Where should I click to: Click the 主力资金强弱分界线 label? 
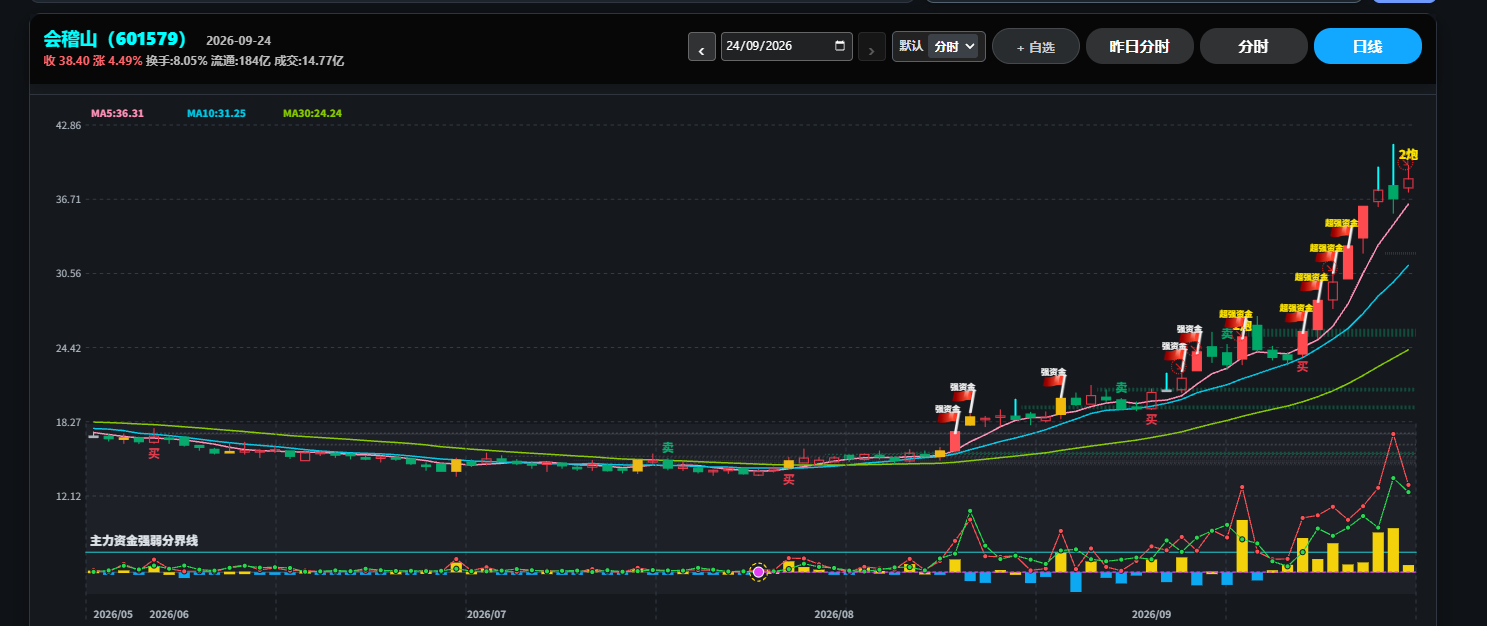coord(144,541)
